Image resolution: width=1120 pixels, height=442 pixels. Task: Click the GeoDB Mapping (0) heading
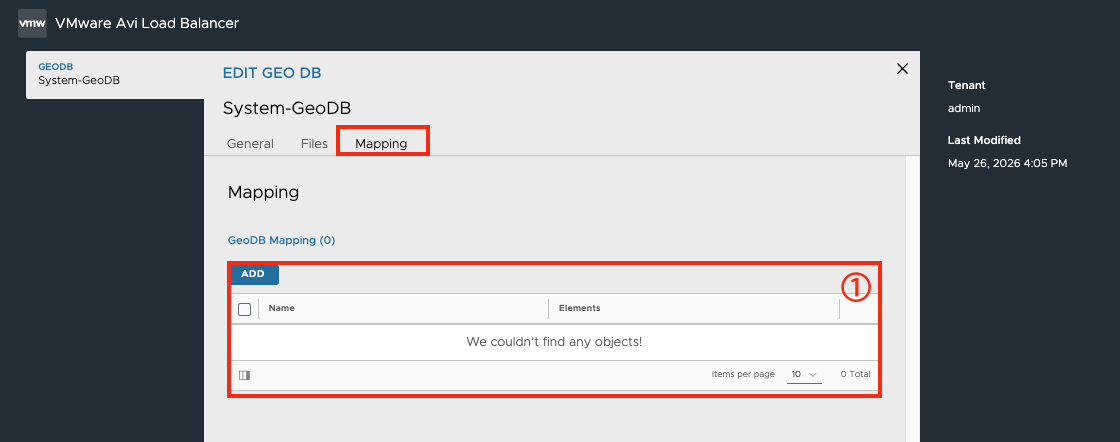coord(281,240)
